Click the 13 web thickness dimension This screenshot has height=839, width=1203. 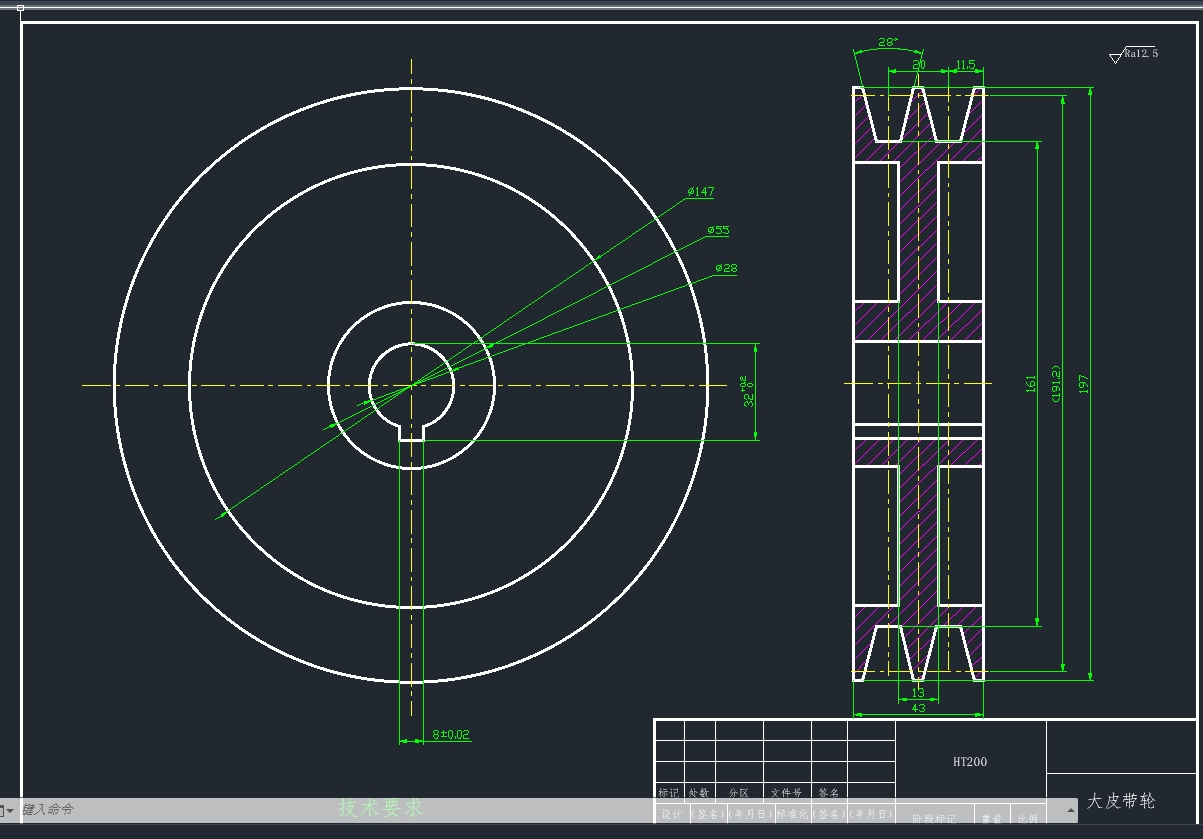(919, 692)
